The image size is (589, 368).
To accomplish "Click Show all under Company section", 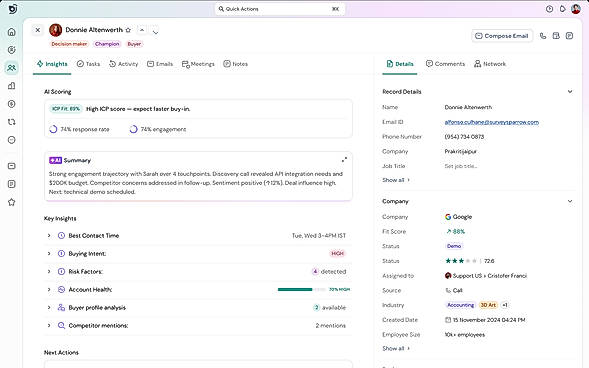I will [x=396, y=348].
